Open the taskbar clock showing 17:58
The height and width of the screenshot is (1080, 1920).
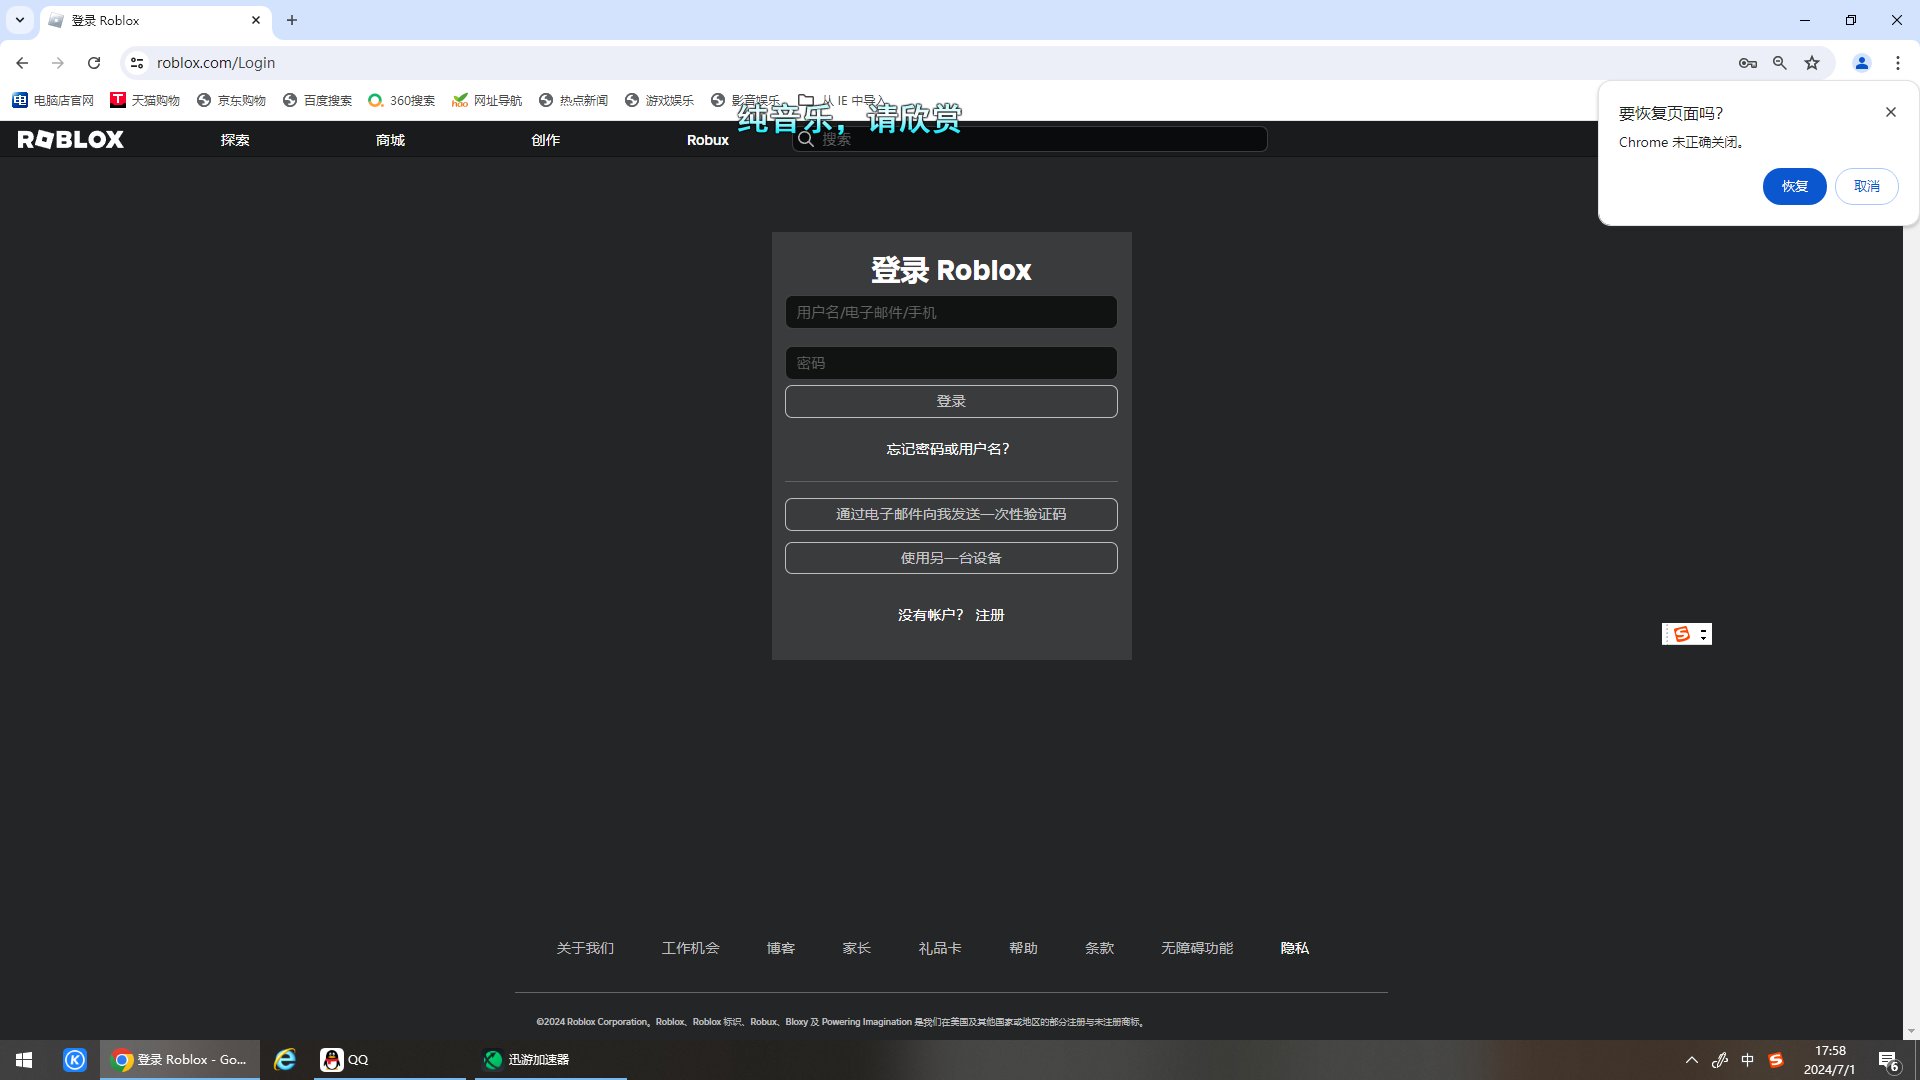click(1830, 1060)
